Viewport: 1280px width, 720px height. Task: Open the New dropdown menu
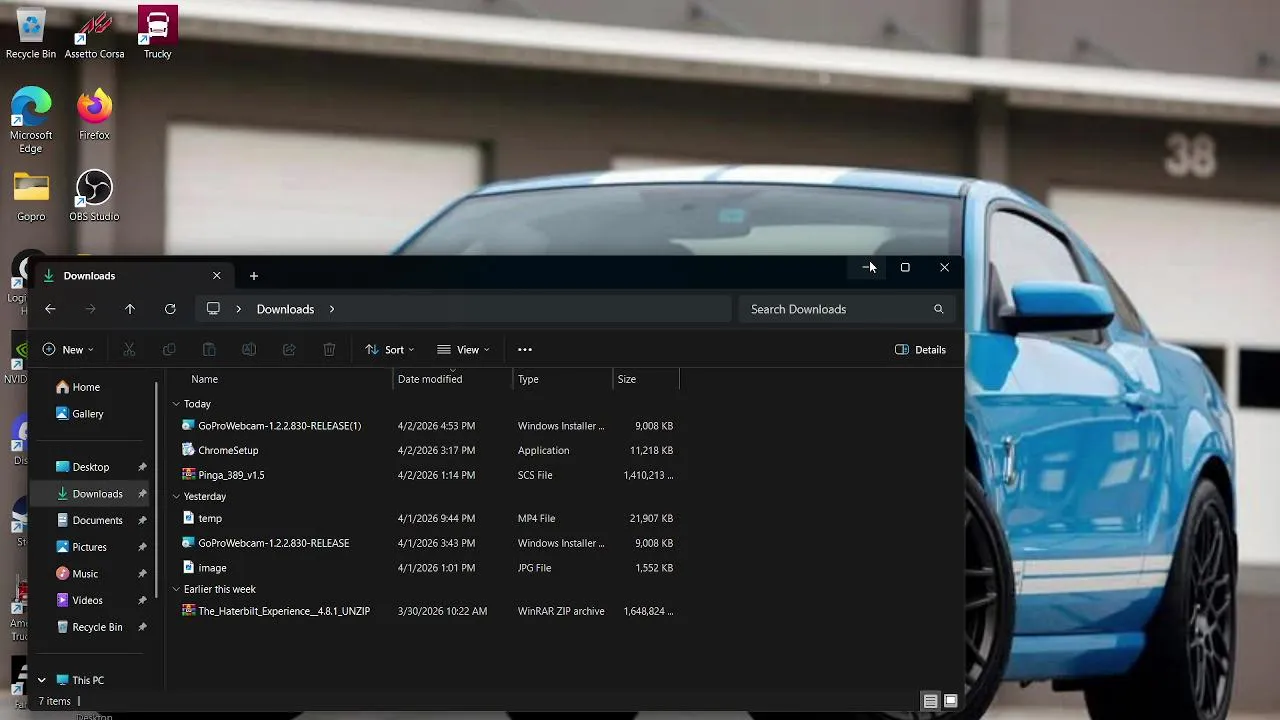click(68, 350)
